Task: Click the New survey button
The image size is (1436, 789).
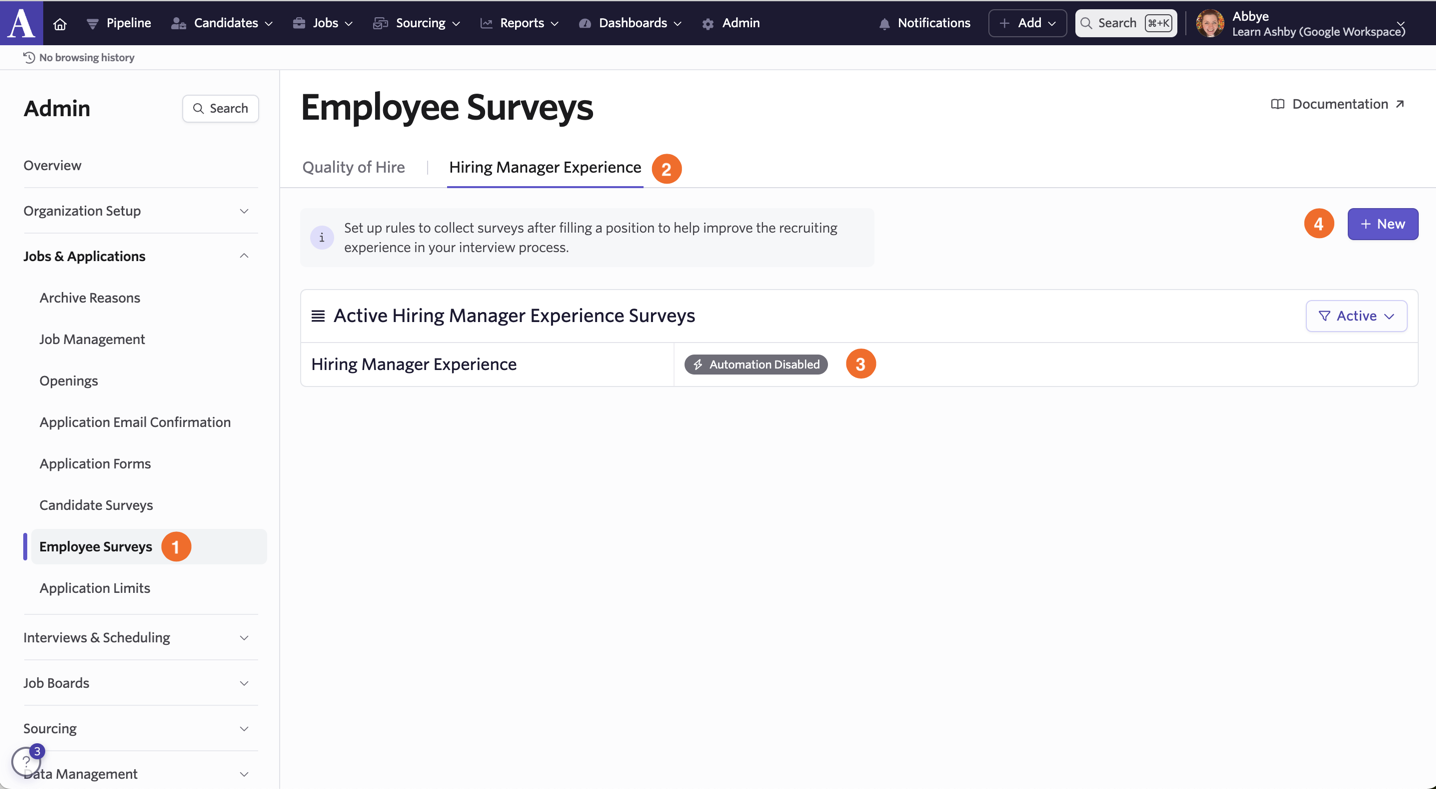Action: click(1382, 224)
